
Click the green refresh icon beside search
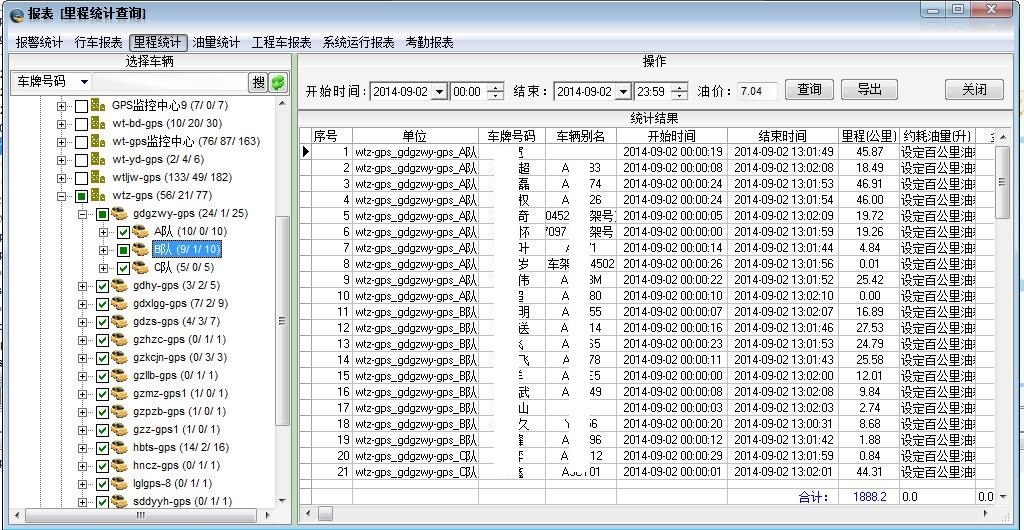278,82
